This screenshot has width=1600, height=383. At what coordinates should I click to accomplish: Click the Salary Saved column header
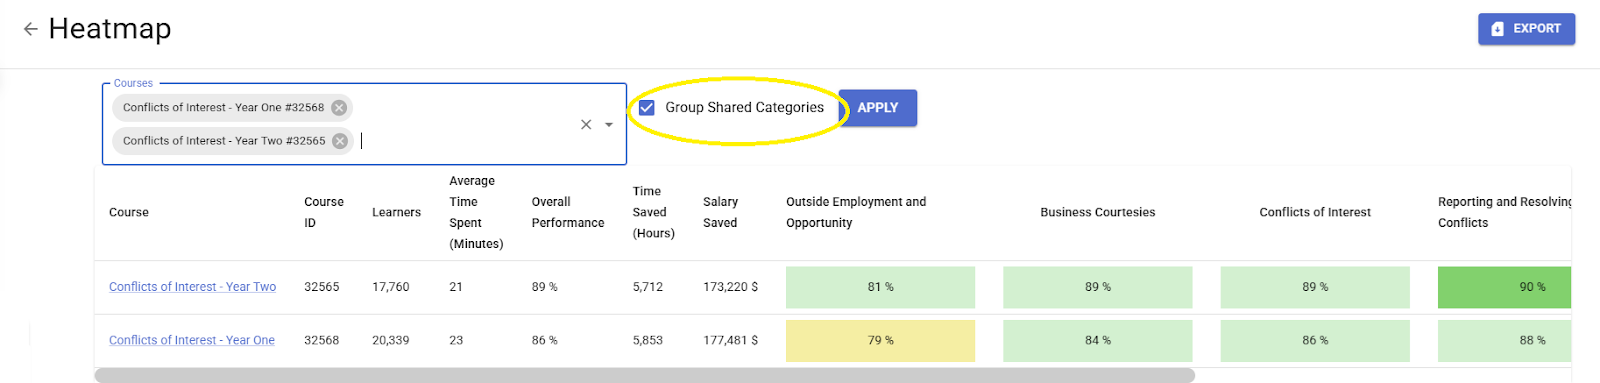tap(720, 212)
